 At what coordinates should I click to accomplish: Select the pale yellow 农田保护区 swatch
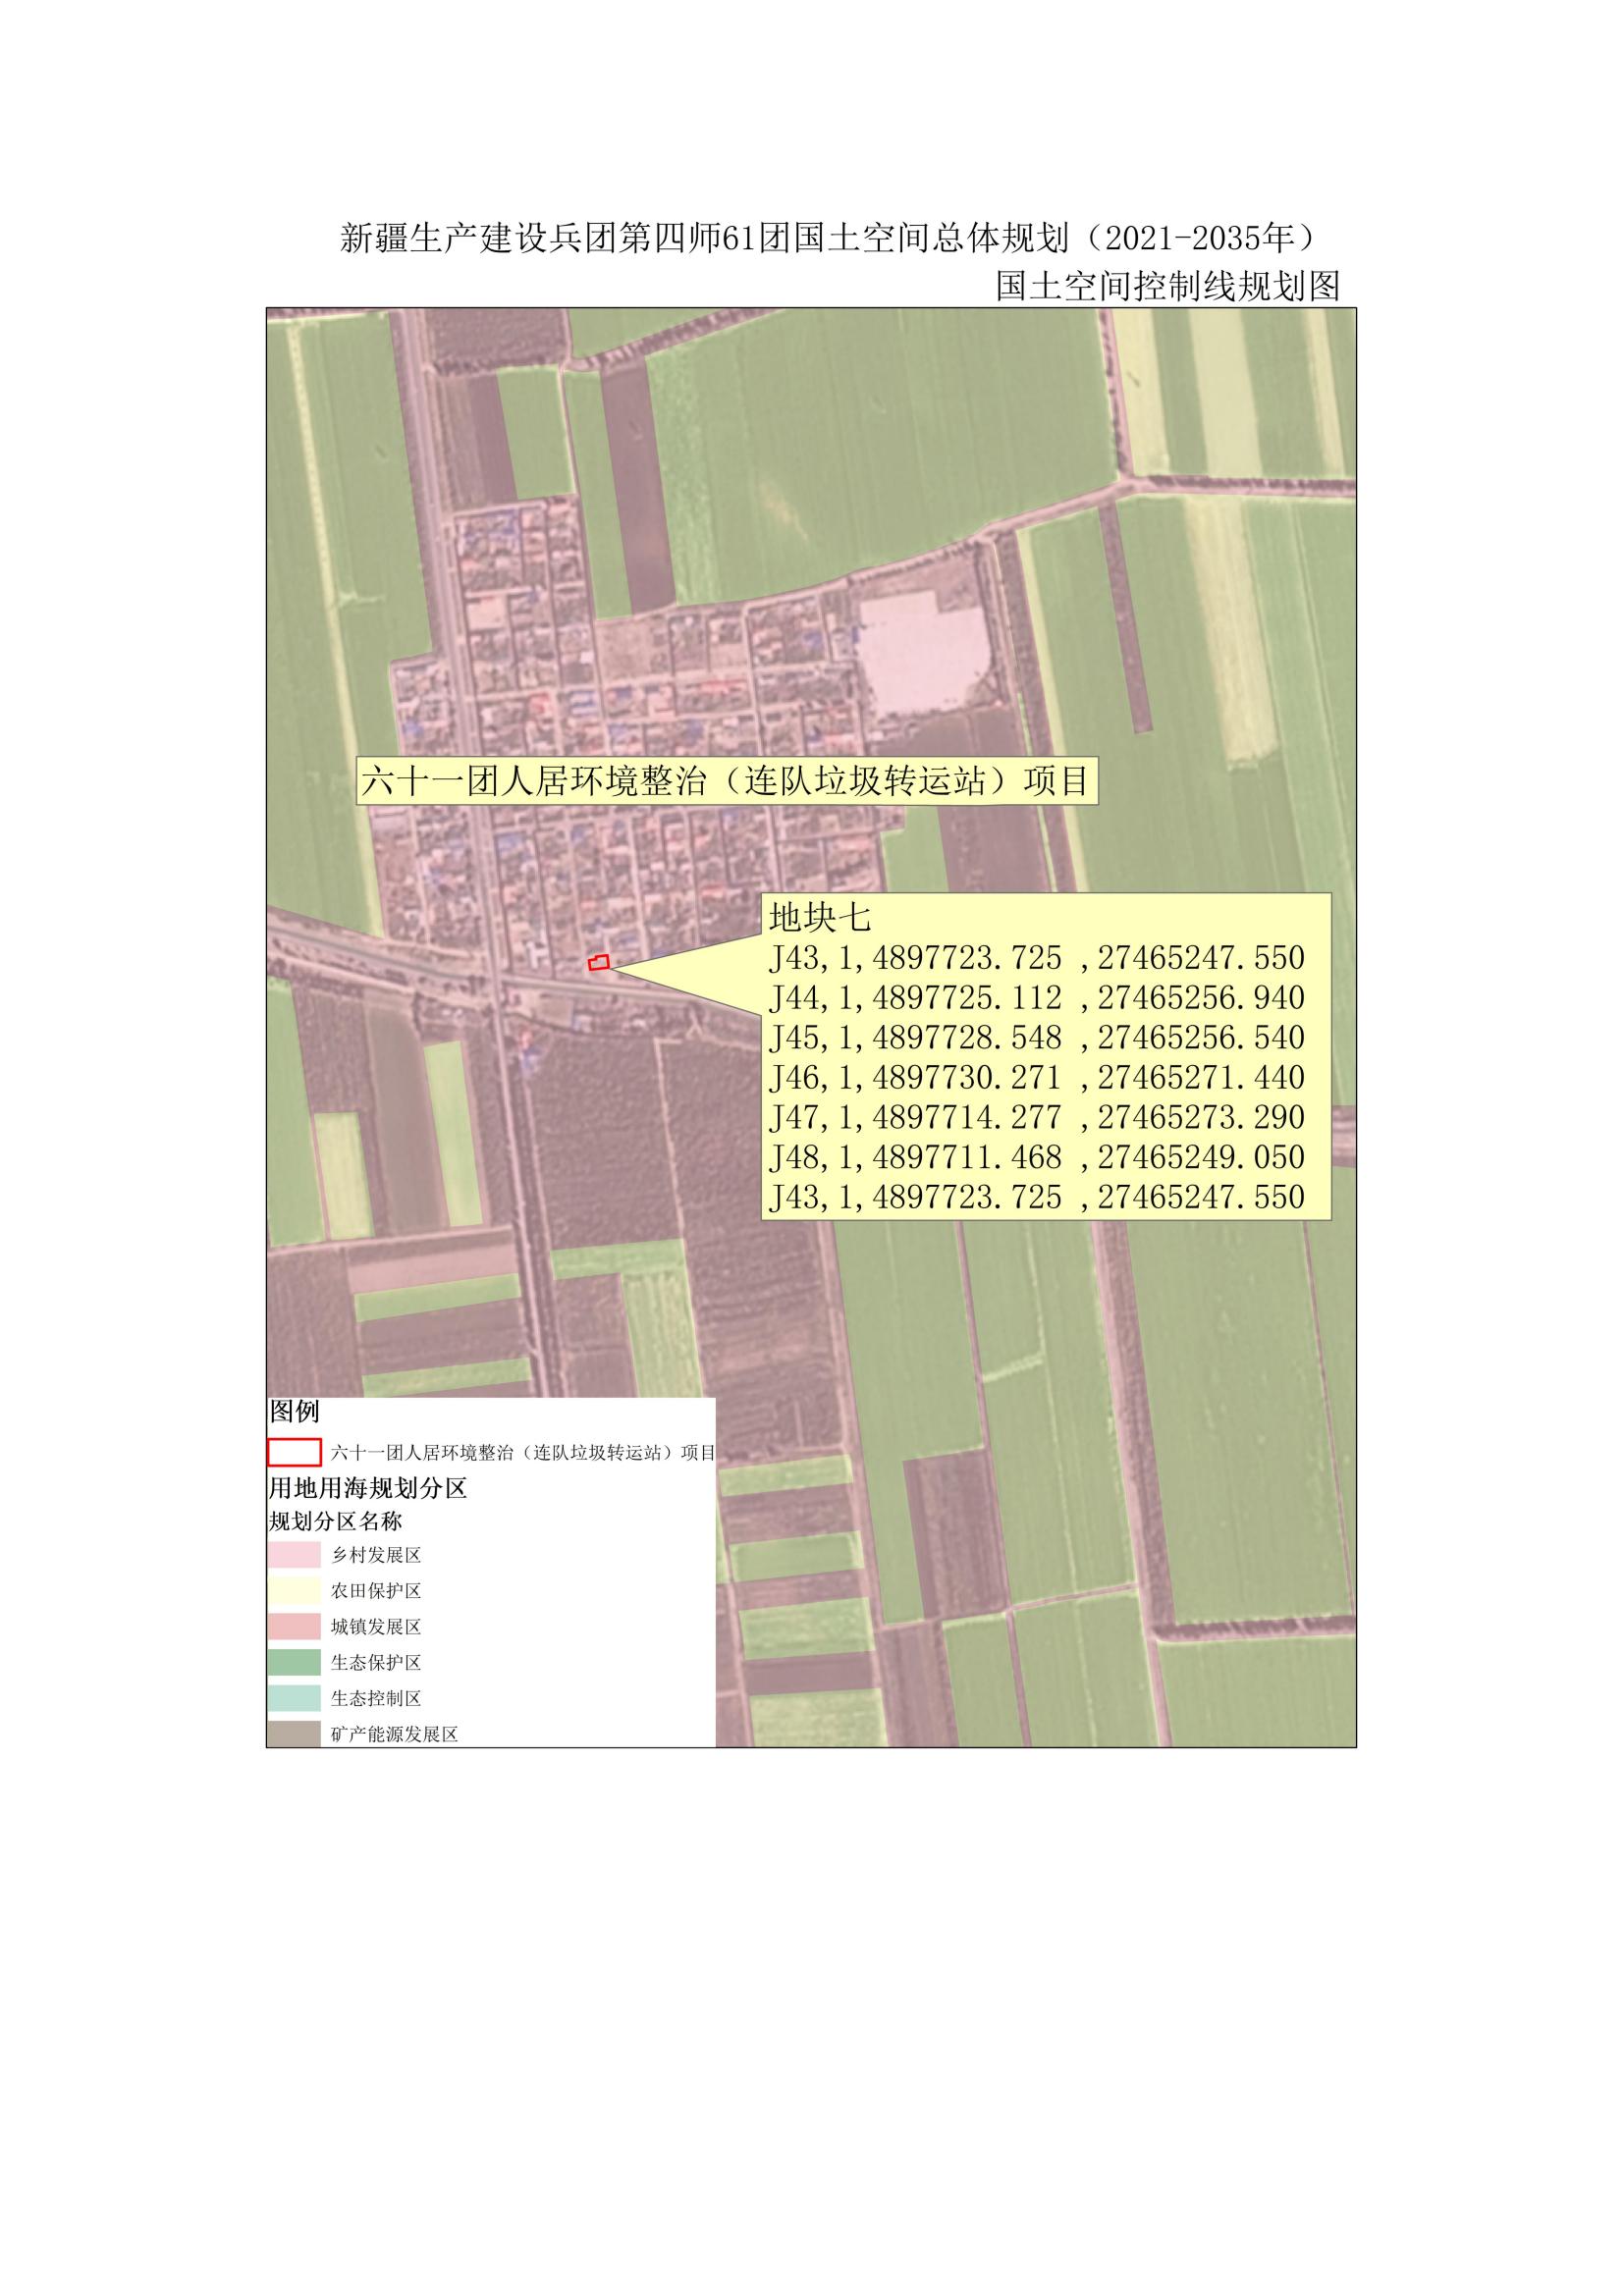294,1591
